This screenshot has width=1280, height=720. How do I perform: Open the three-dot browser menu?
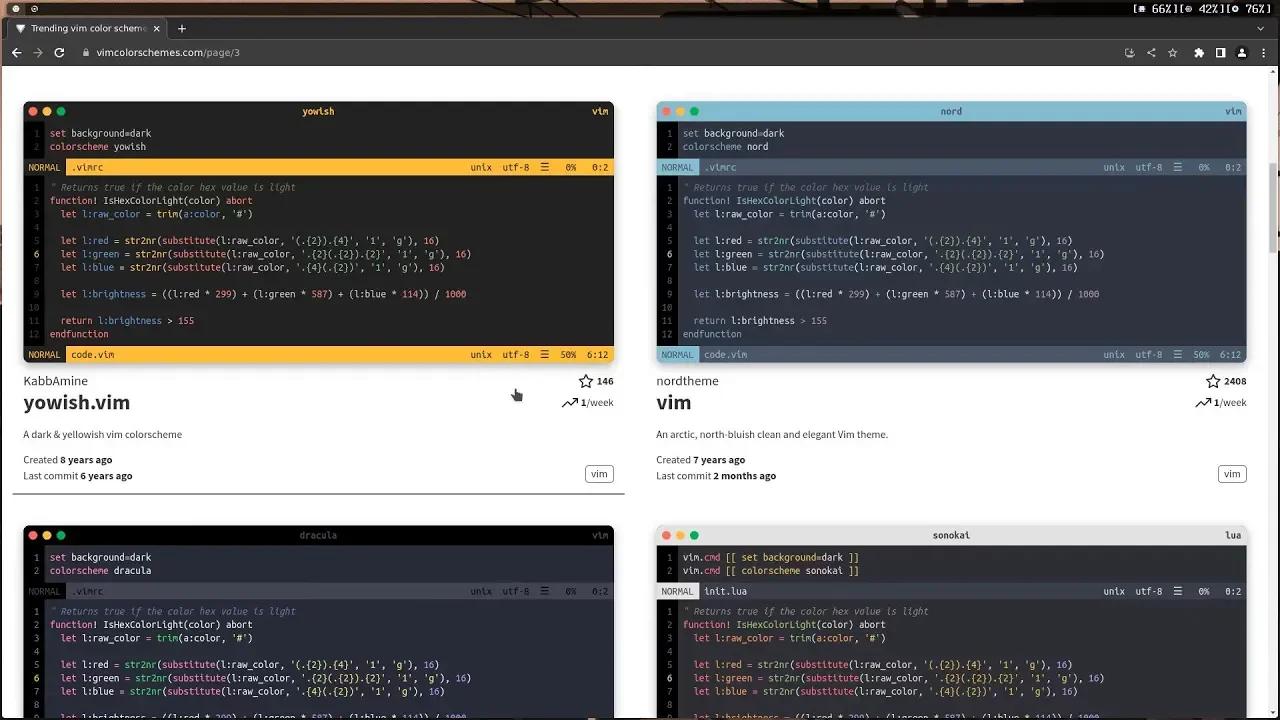(1263, 53)
